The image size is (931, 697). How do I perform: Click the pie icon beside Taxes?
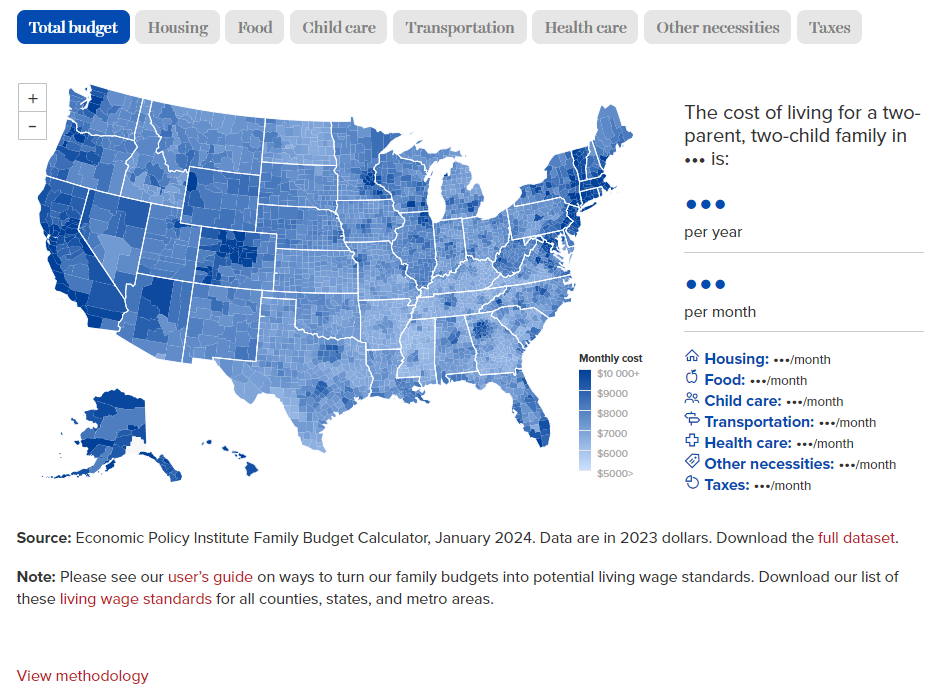pos(692,483)
